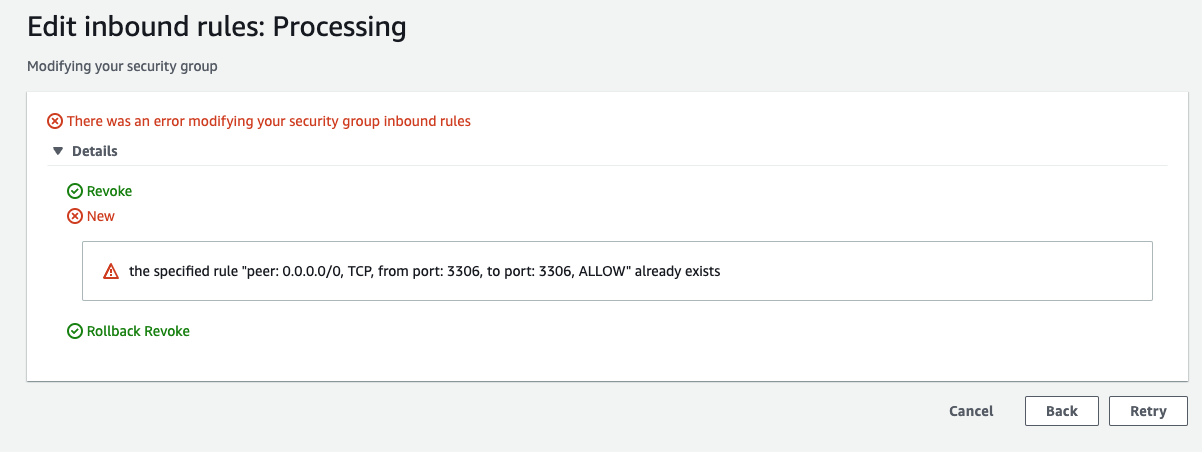Click the red X icon next to New
Viewport: 1202px width, 452px height.
(x=75, y=216)
